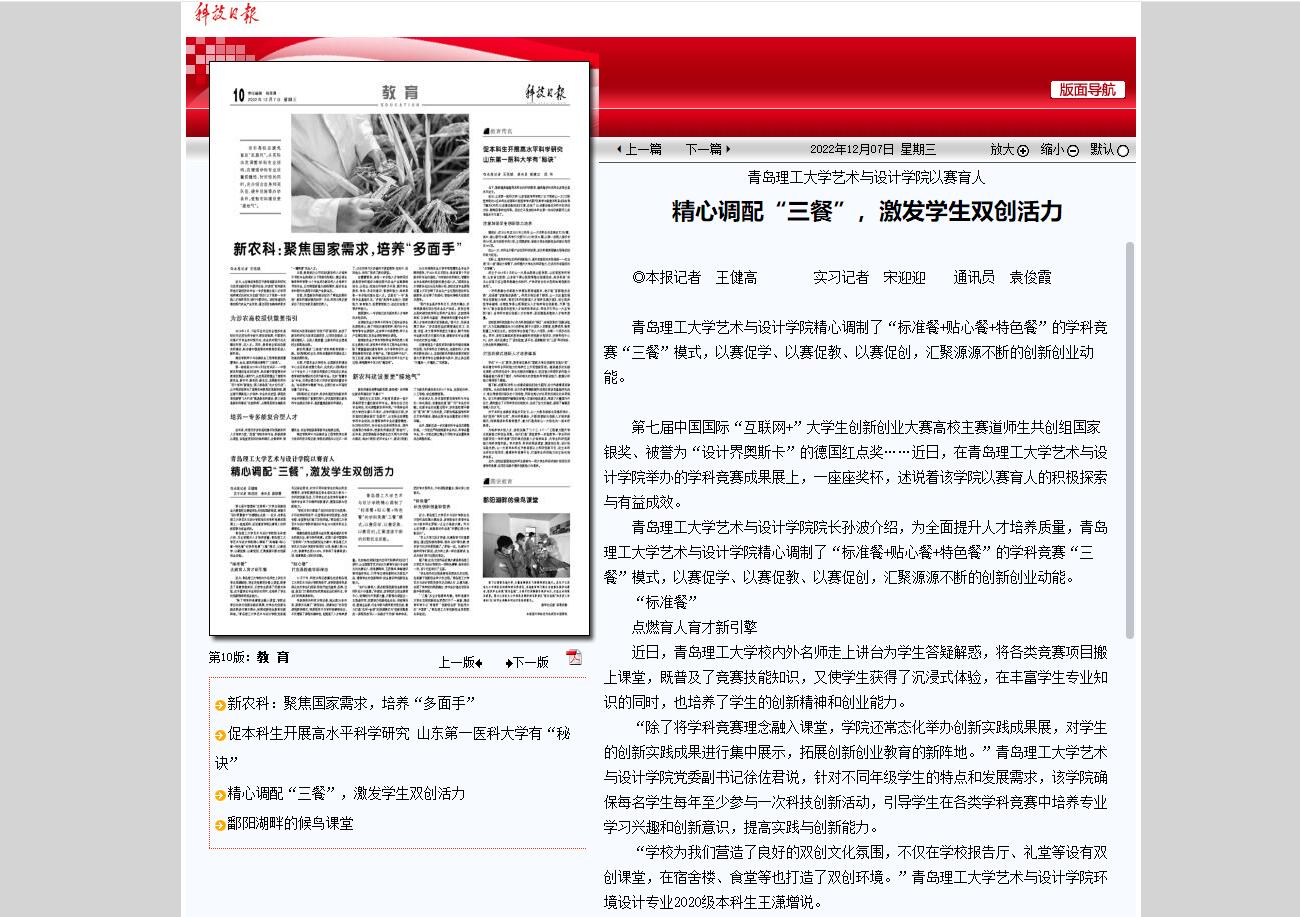Open the 版面导航 page navigation menu
This screenshot has width=1300, height=917.
[1087, 90]
